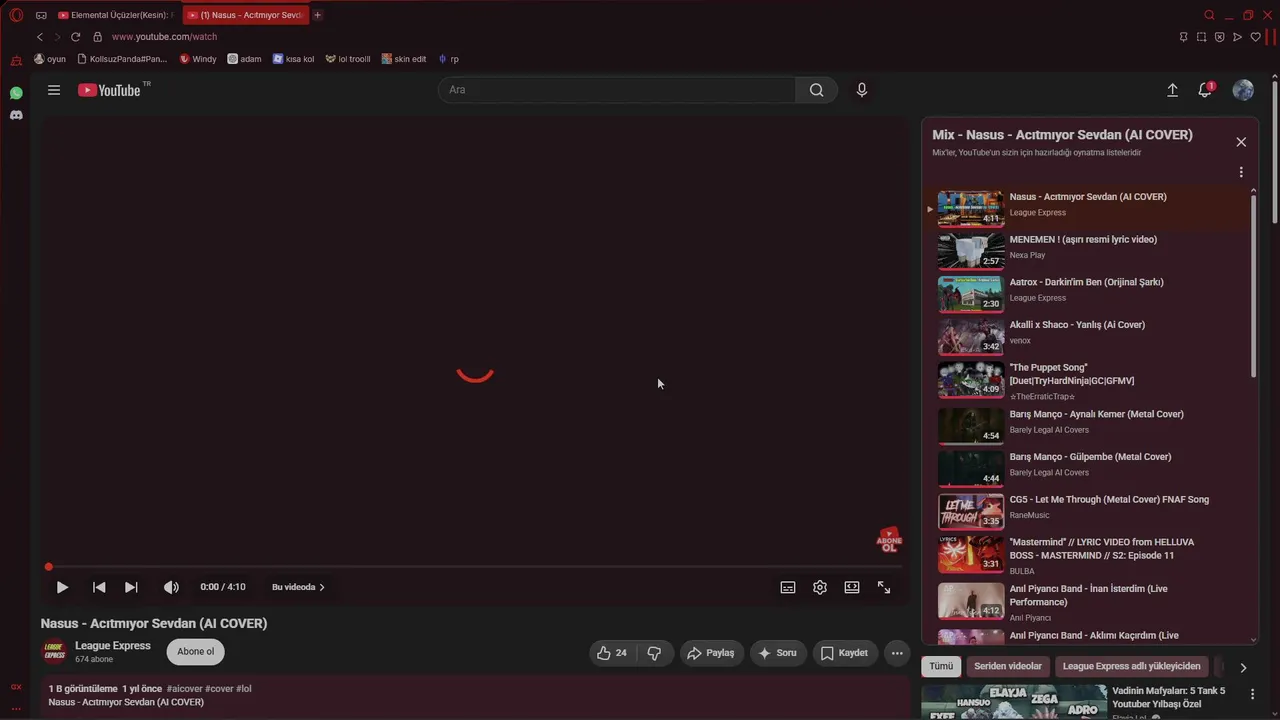The width and height of the screenshot is (1280, 720).
Task: Open more actions (three dots) below video
Action: click(897, 653)
